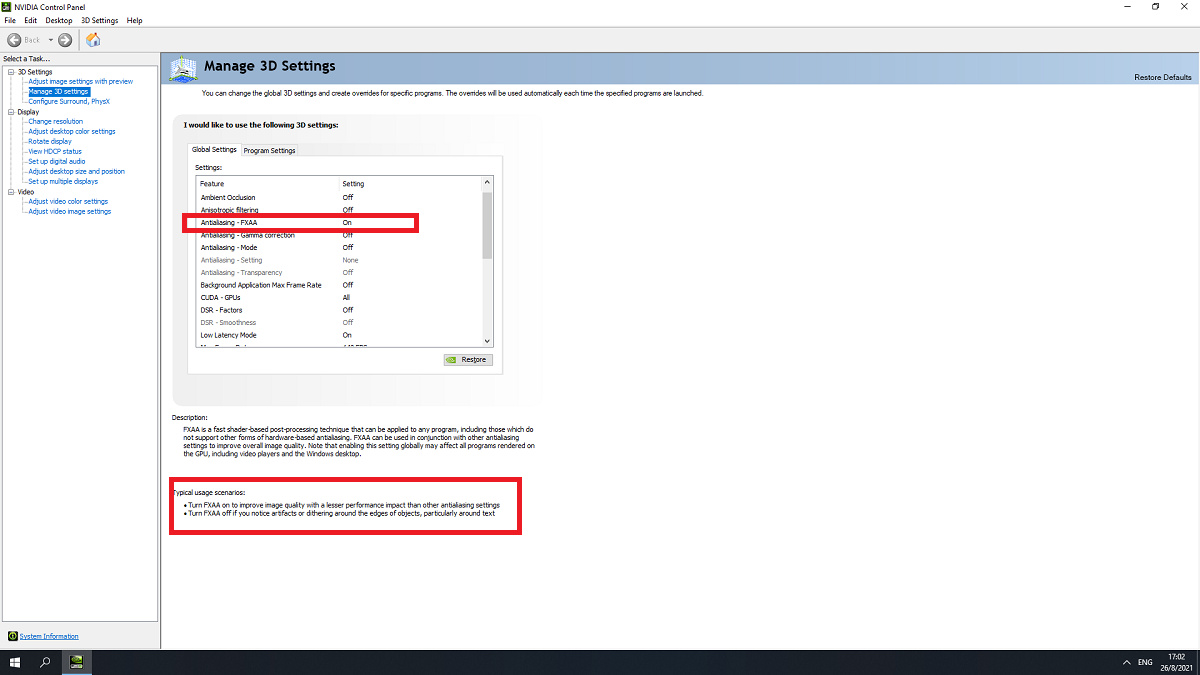The image size is (1200, 675).
Task: Change the Antialiasing - FXAA On value
Action: pyautogui.click(x=347, y=223)
